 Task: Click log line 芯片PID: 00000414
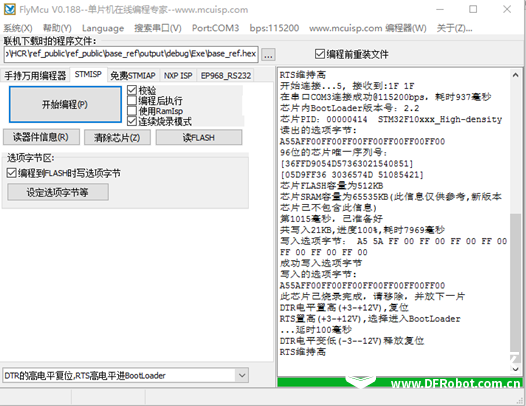[x=391, y=119]
